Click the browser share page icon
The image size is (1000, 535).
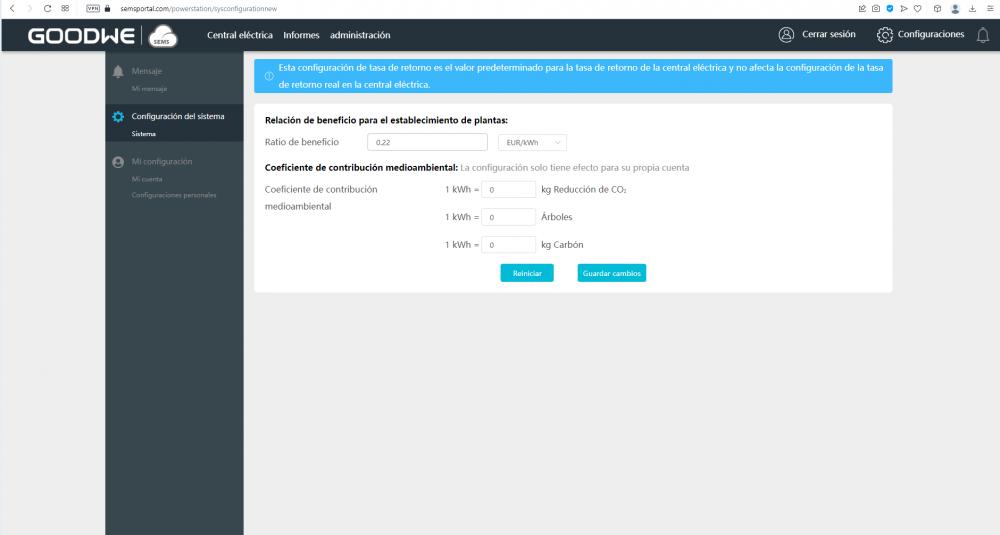click(x=862, y=8)
